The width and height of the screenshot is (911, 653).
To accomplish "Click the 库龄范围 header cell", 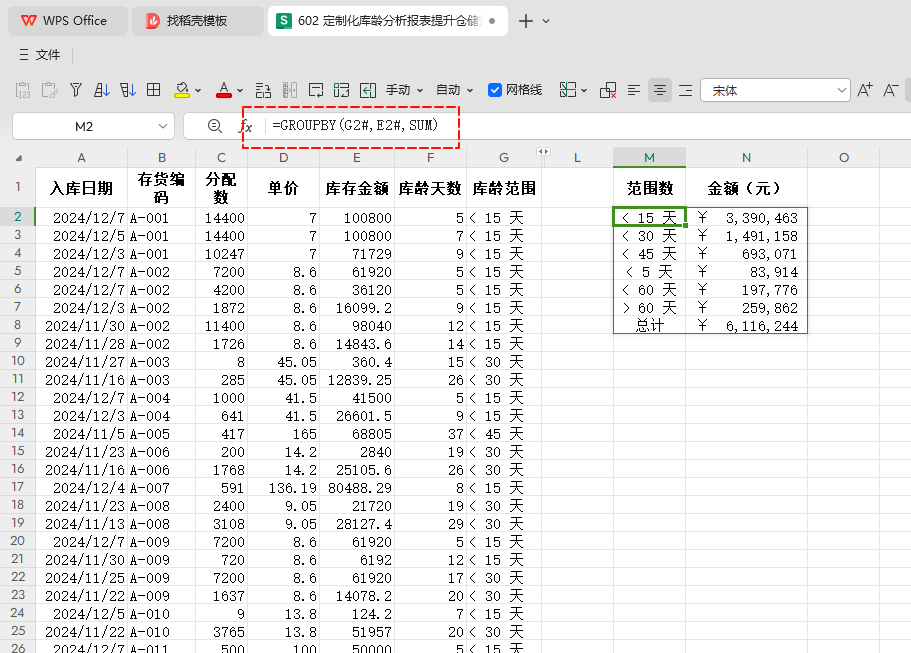I will pyautogui.click(x=504, y=188).
